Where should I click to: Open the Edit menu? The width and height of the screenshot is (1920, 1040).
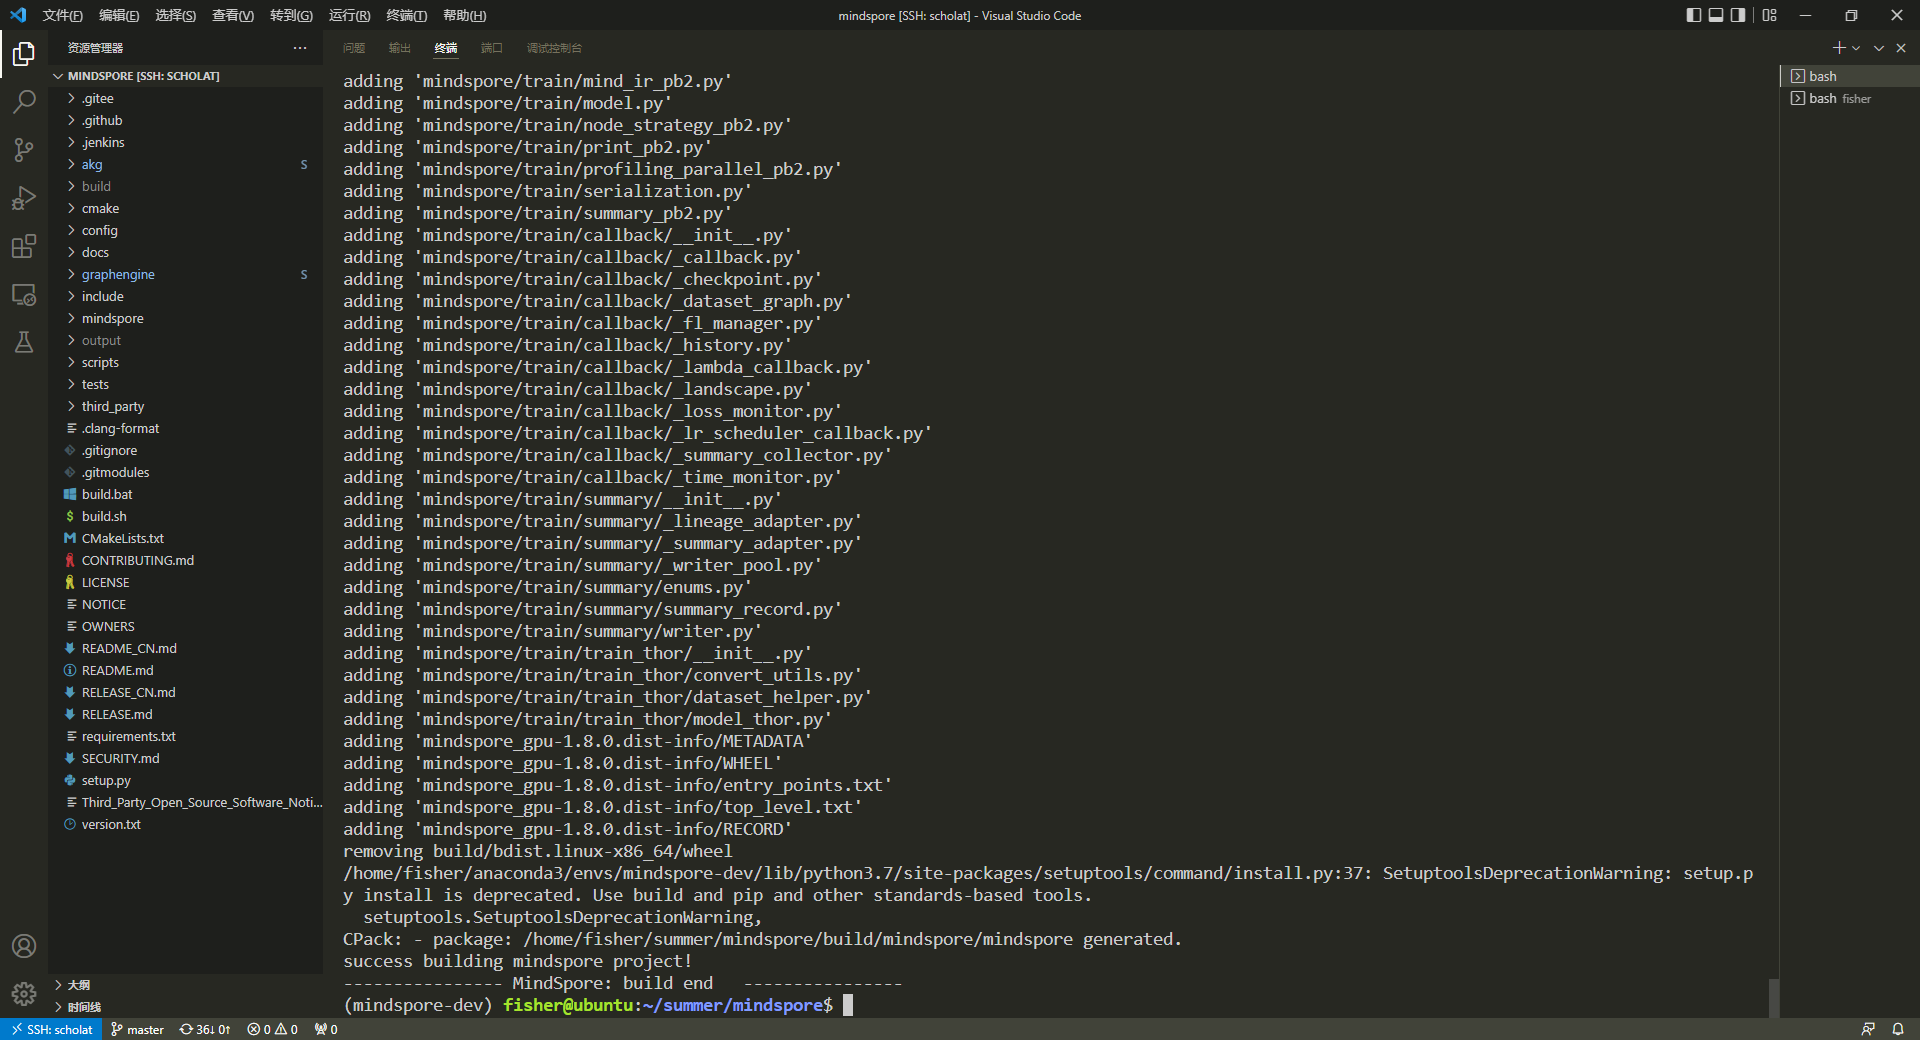[119, 15]
